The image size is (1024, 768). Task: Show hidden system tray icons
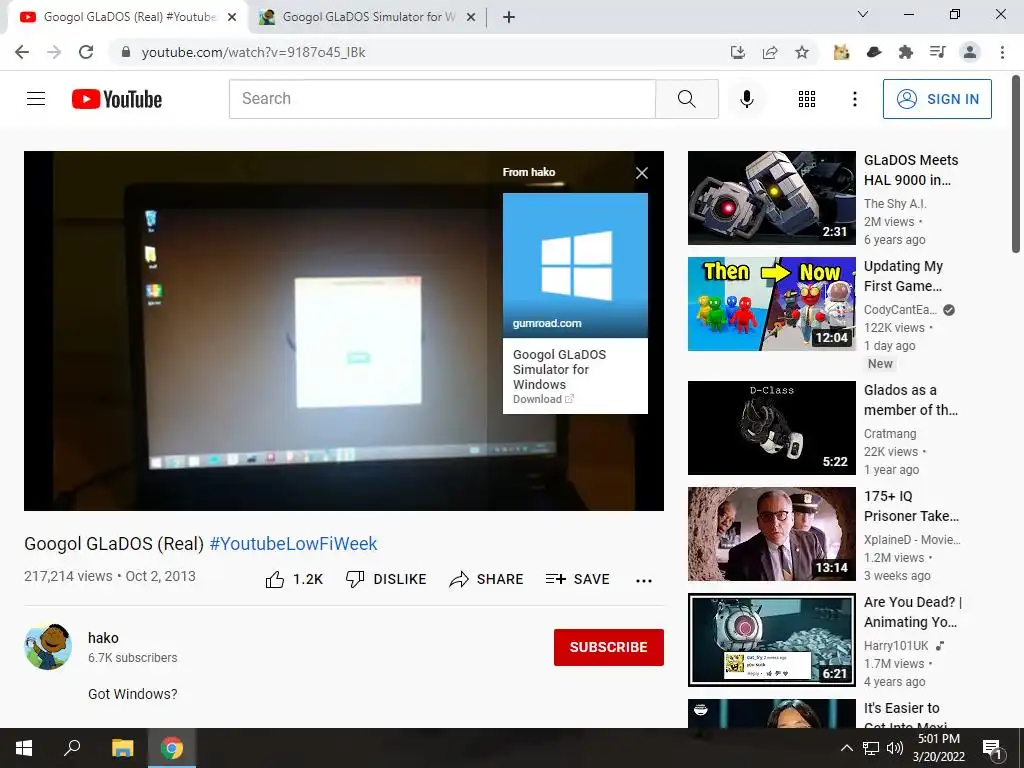coord(846,748)
